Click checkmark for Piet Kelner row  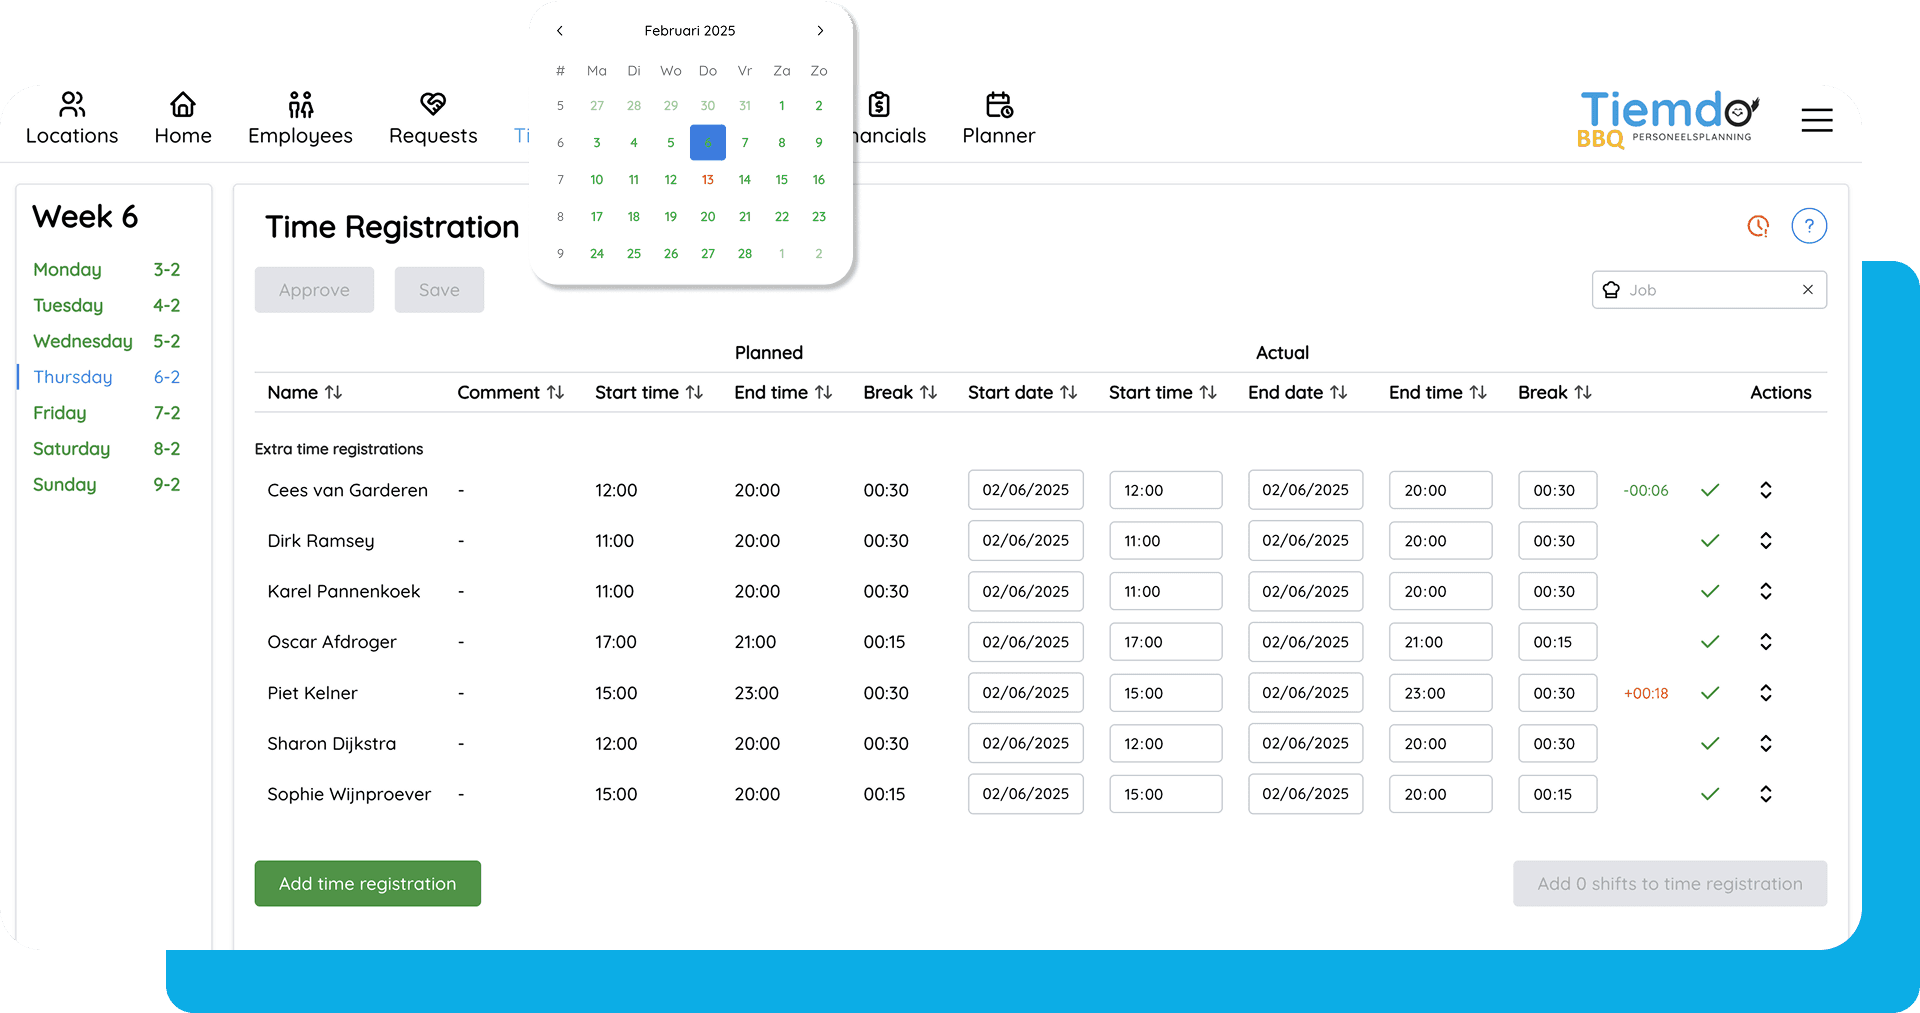(x=1710, y=693)
